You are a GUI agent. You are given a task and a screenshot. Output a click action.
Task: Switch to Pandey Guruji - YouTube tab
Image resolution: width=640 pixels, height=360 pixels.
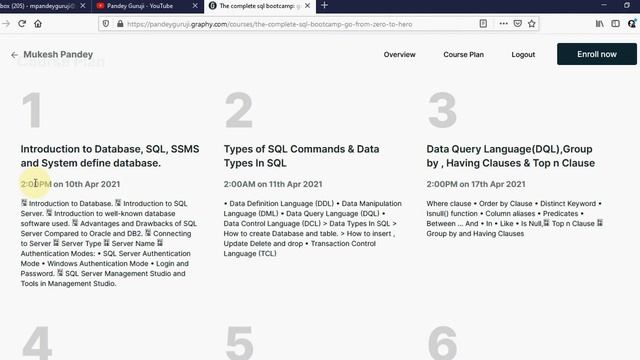147,6
